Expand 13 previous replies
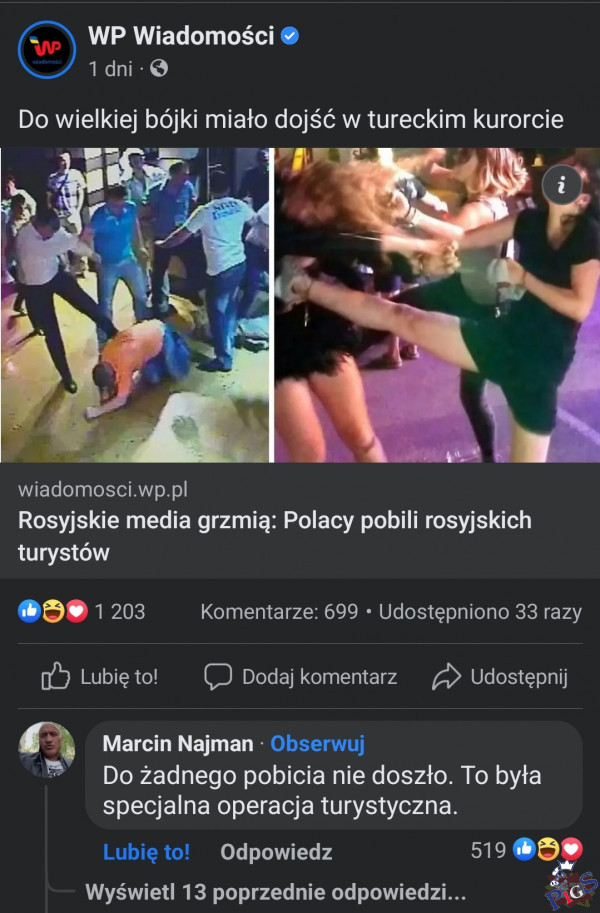The height and width of the screenshot is (913, 600). click(x=276, y=892)
